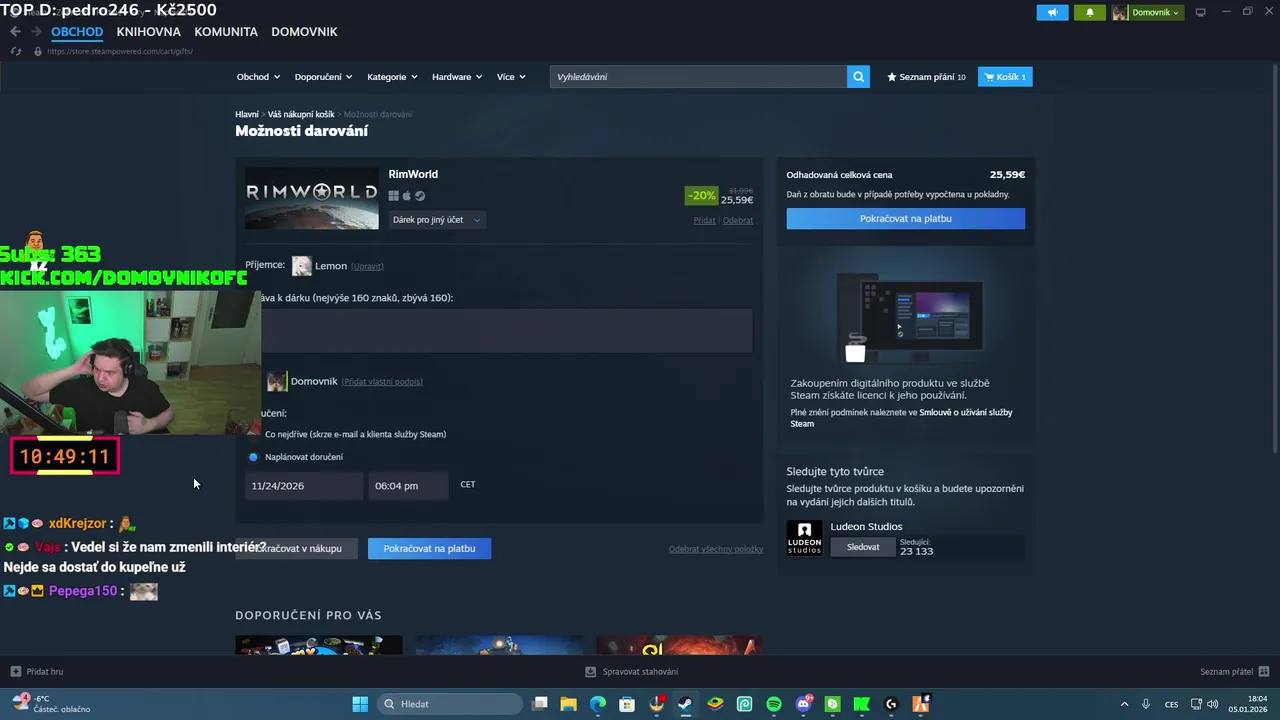The width and height of the screenshot is (1280, 720).
Task: Click Odebrat všechny položky link
Action: (716, 549)
